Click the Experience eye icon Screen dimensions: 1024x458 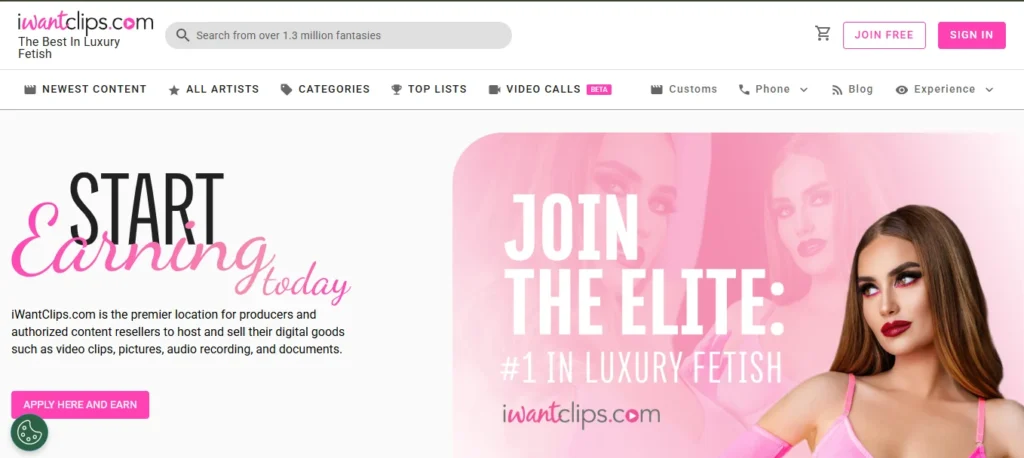[902, 90]
